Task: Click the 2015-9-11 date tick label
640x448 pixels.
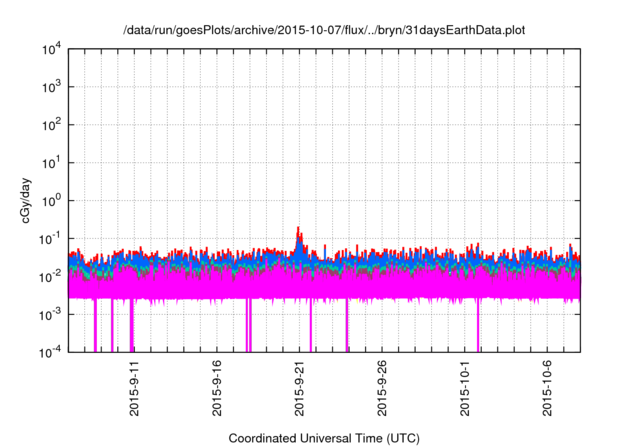Action: 134,388
